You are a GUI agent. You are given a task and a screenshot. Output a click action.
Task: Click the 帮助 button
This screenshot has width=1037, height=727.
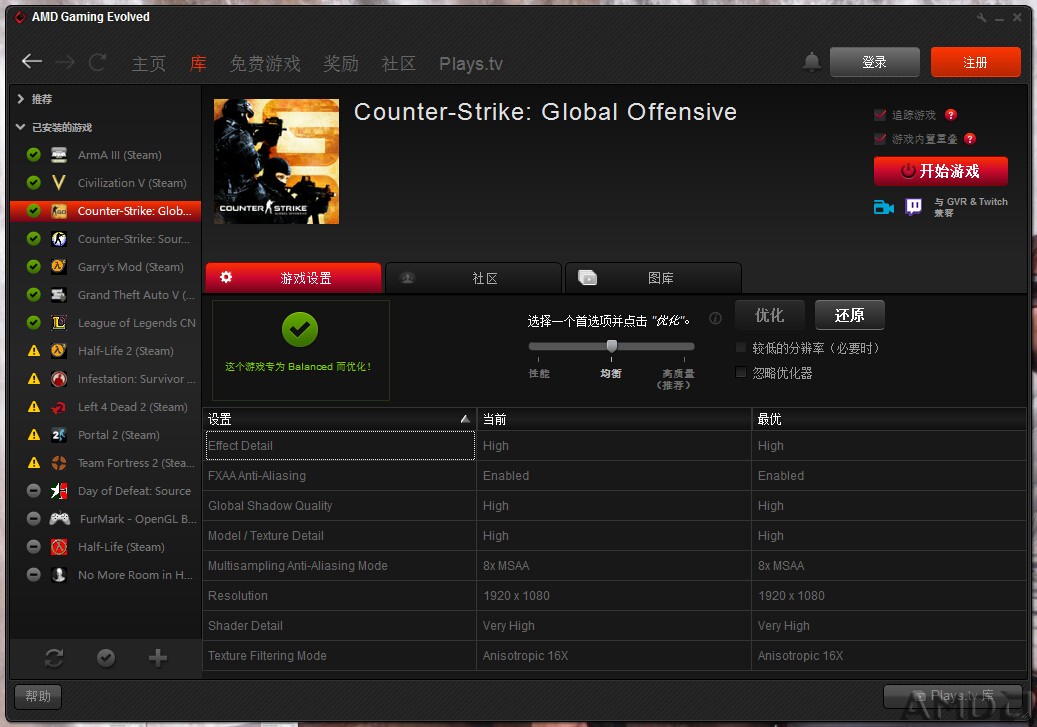(38, 696)
